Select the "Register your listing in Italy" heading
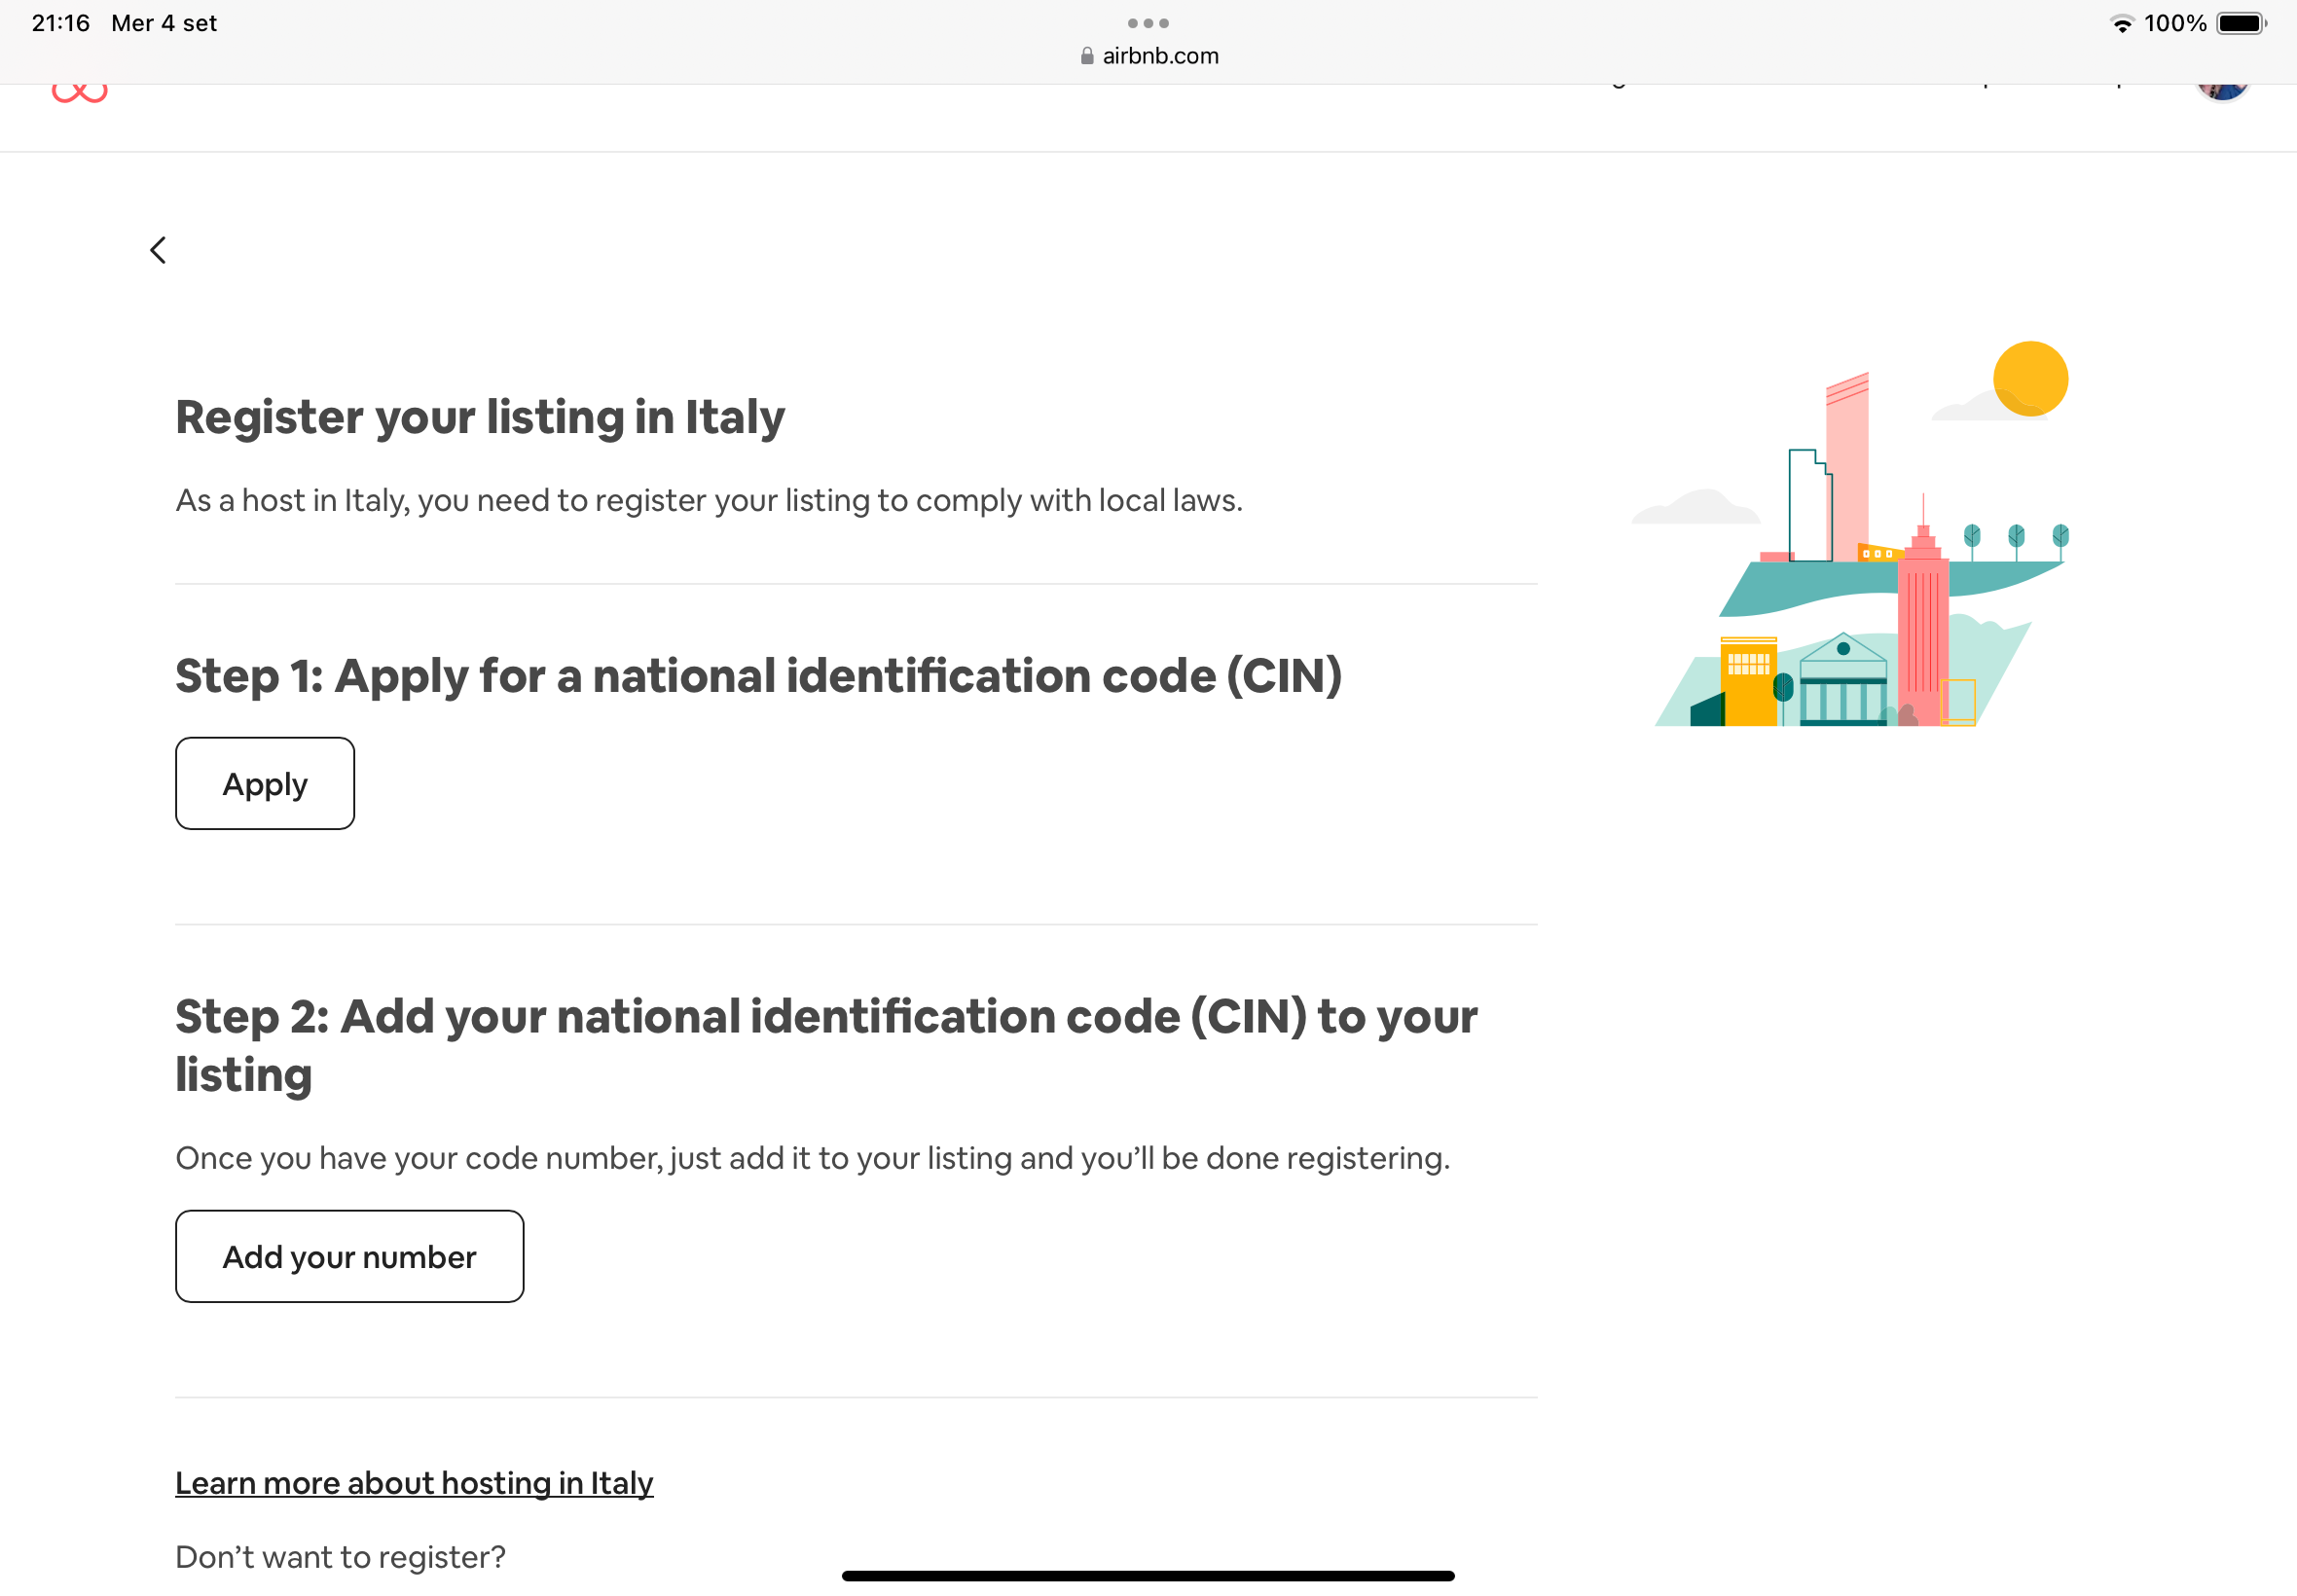 pyautogui.click(x=480, y=418)
